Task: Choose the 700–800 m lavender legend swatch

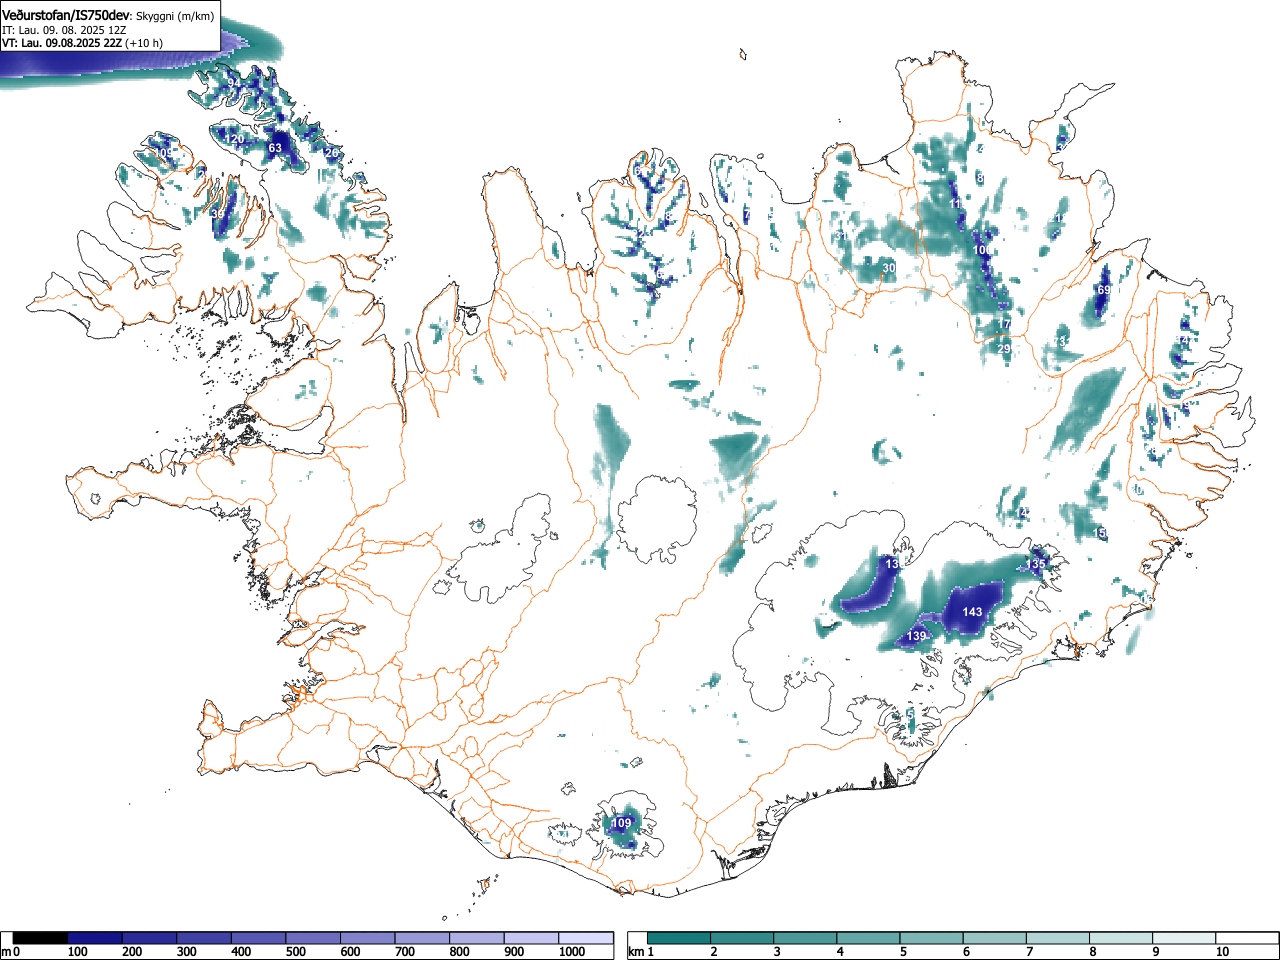Action: (x=422, y=938)
